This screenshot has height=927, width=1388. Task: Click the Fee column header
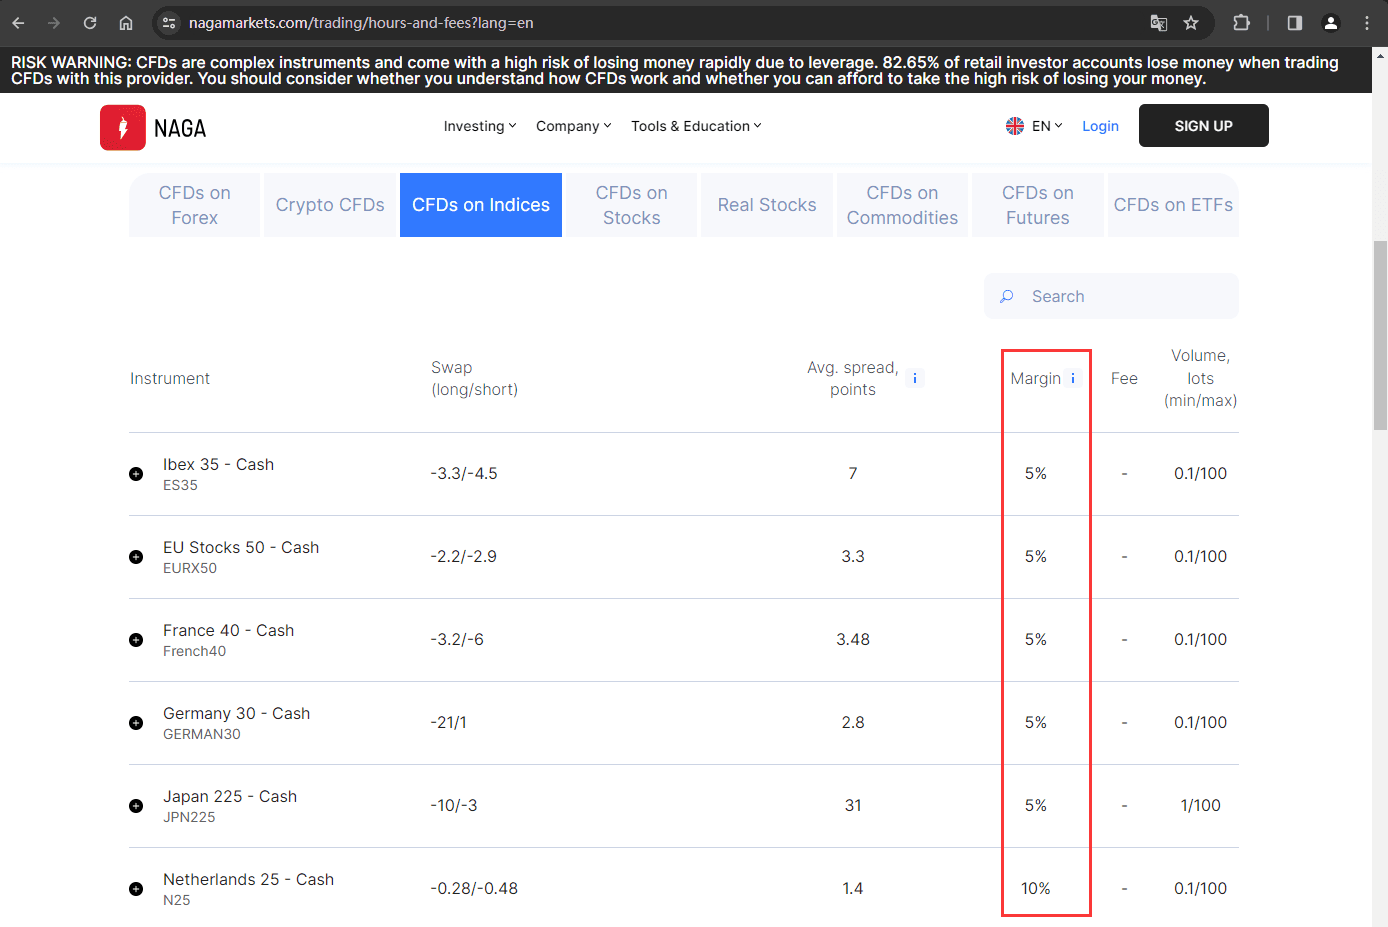(1124, 378)
